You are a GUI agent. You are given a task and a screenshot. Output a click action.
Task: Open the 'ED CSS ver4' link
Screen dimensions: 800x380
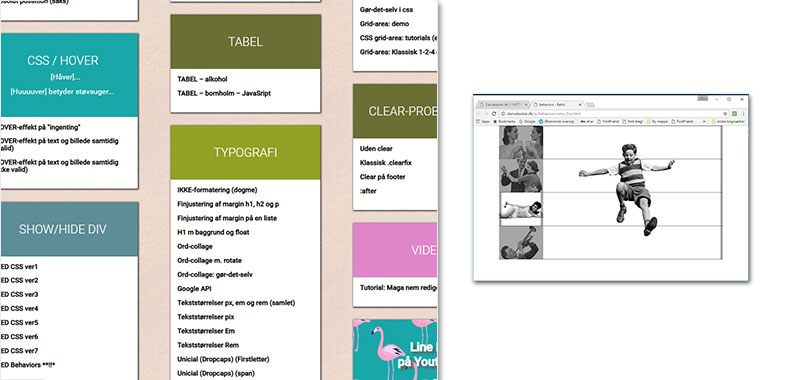(x=19, y=309)
